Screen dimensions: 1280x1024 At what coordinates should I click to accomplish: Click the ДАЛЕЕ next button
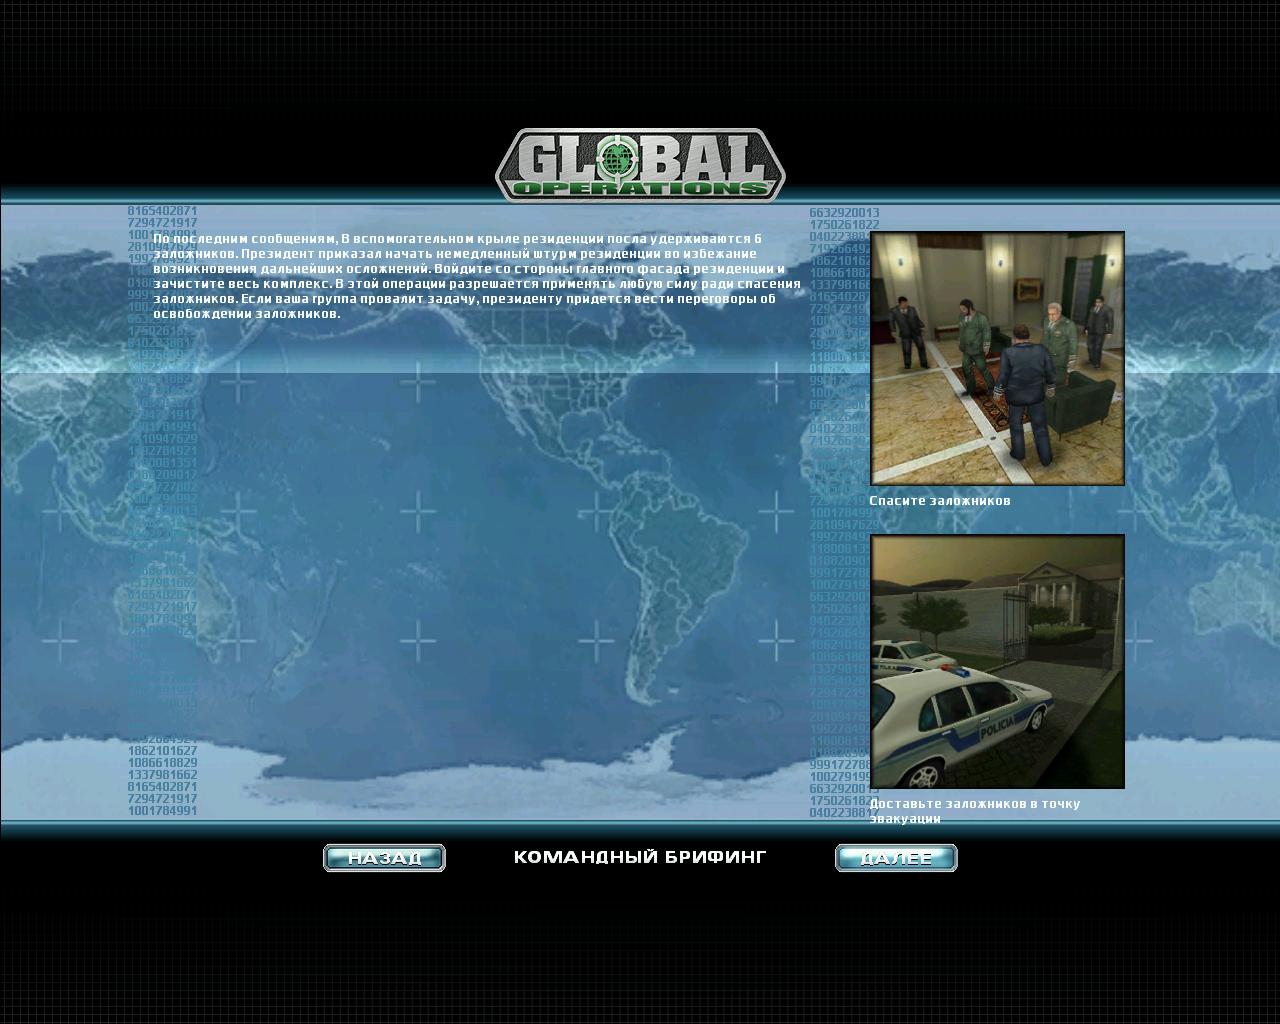pos(896,858)
